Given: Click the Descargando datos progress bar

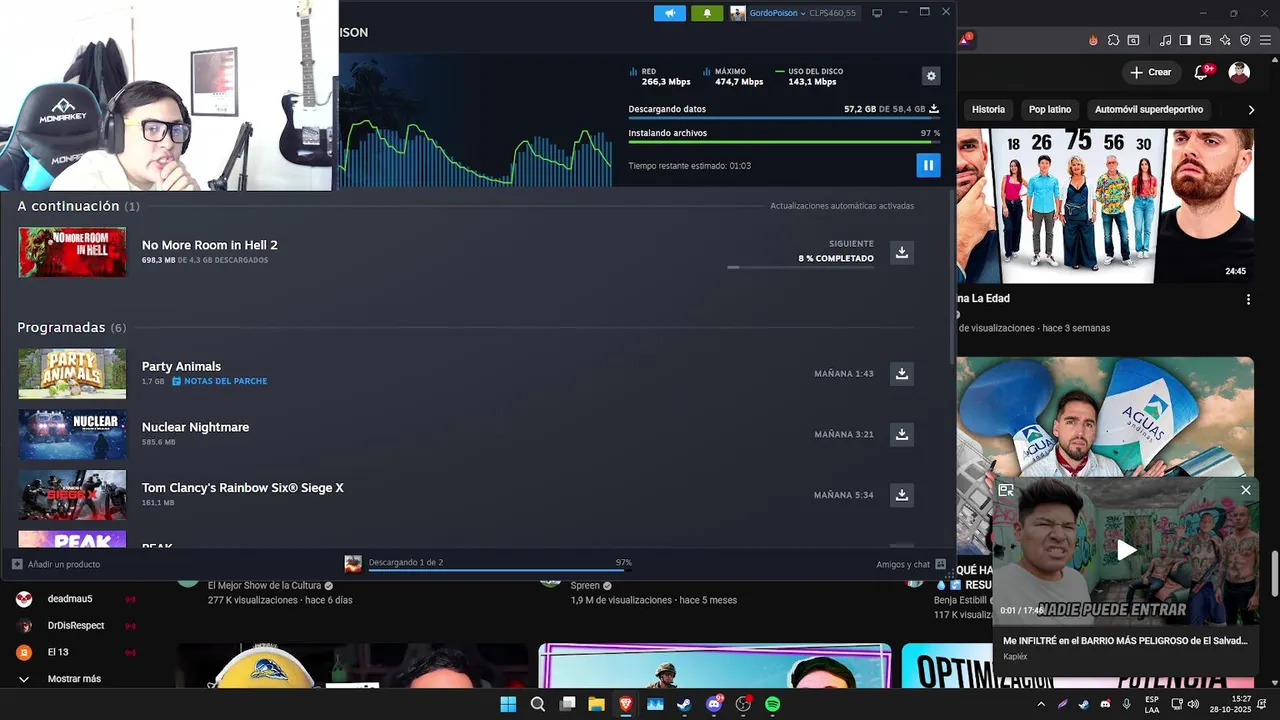Looking at the screenshot, I should pyautogui.click(x=784, y=118).
